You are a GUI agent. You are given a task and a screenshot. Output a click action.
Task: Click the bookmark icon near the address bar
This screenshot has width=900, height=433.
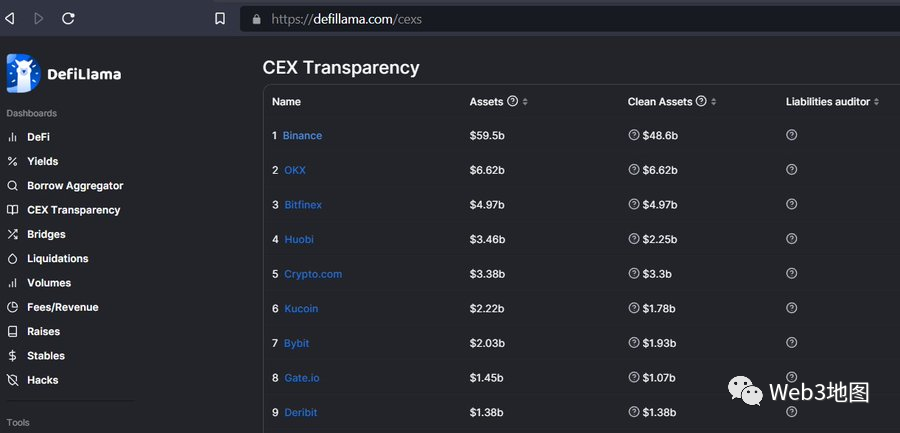coord(220,18)
